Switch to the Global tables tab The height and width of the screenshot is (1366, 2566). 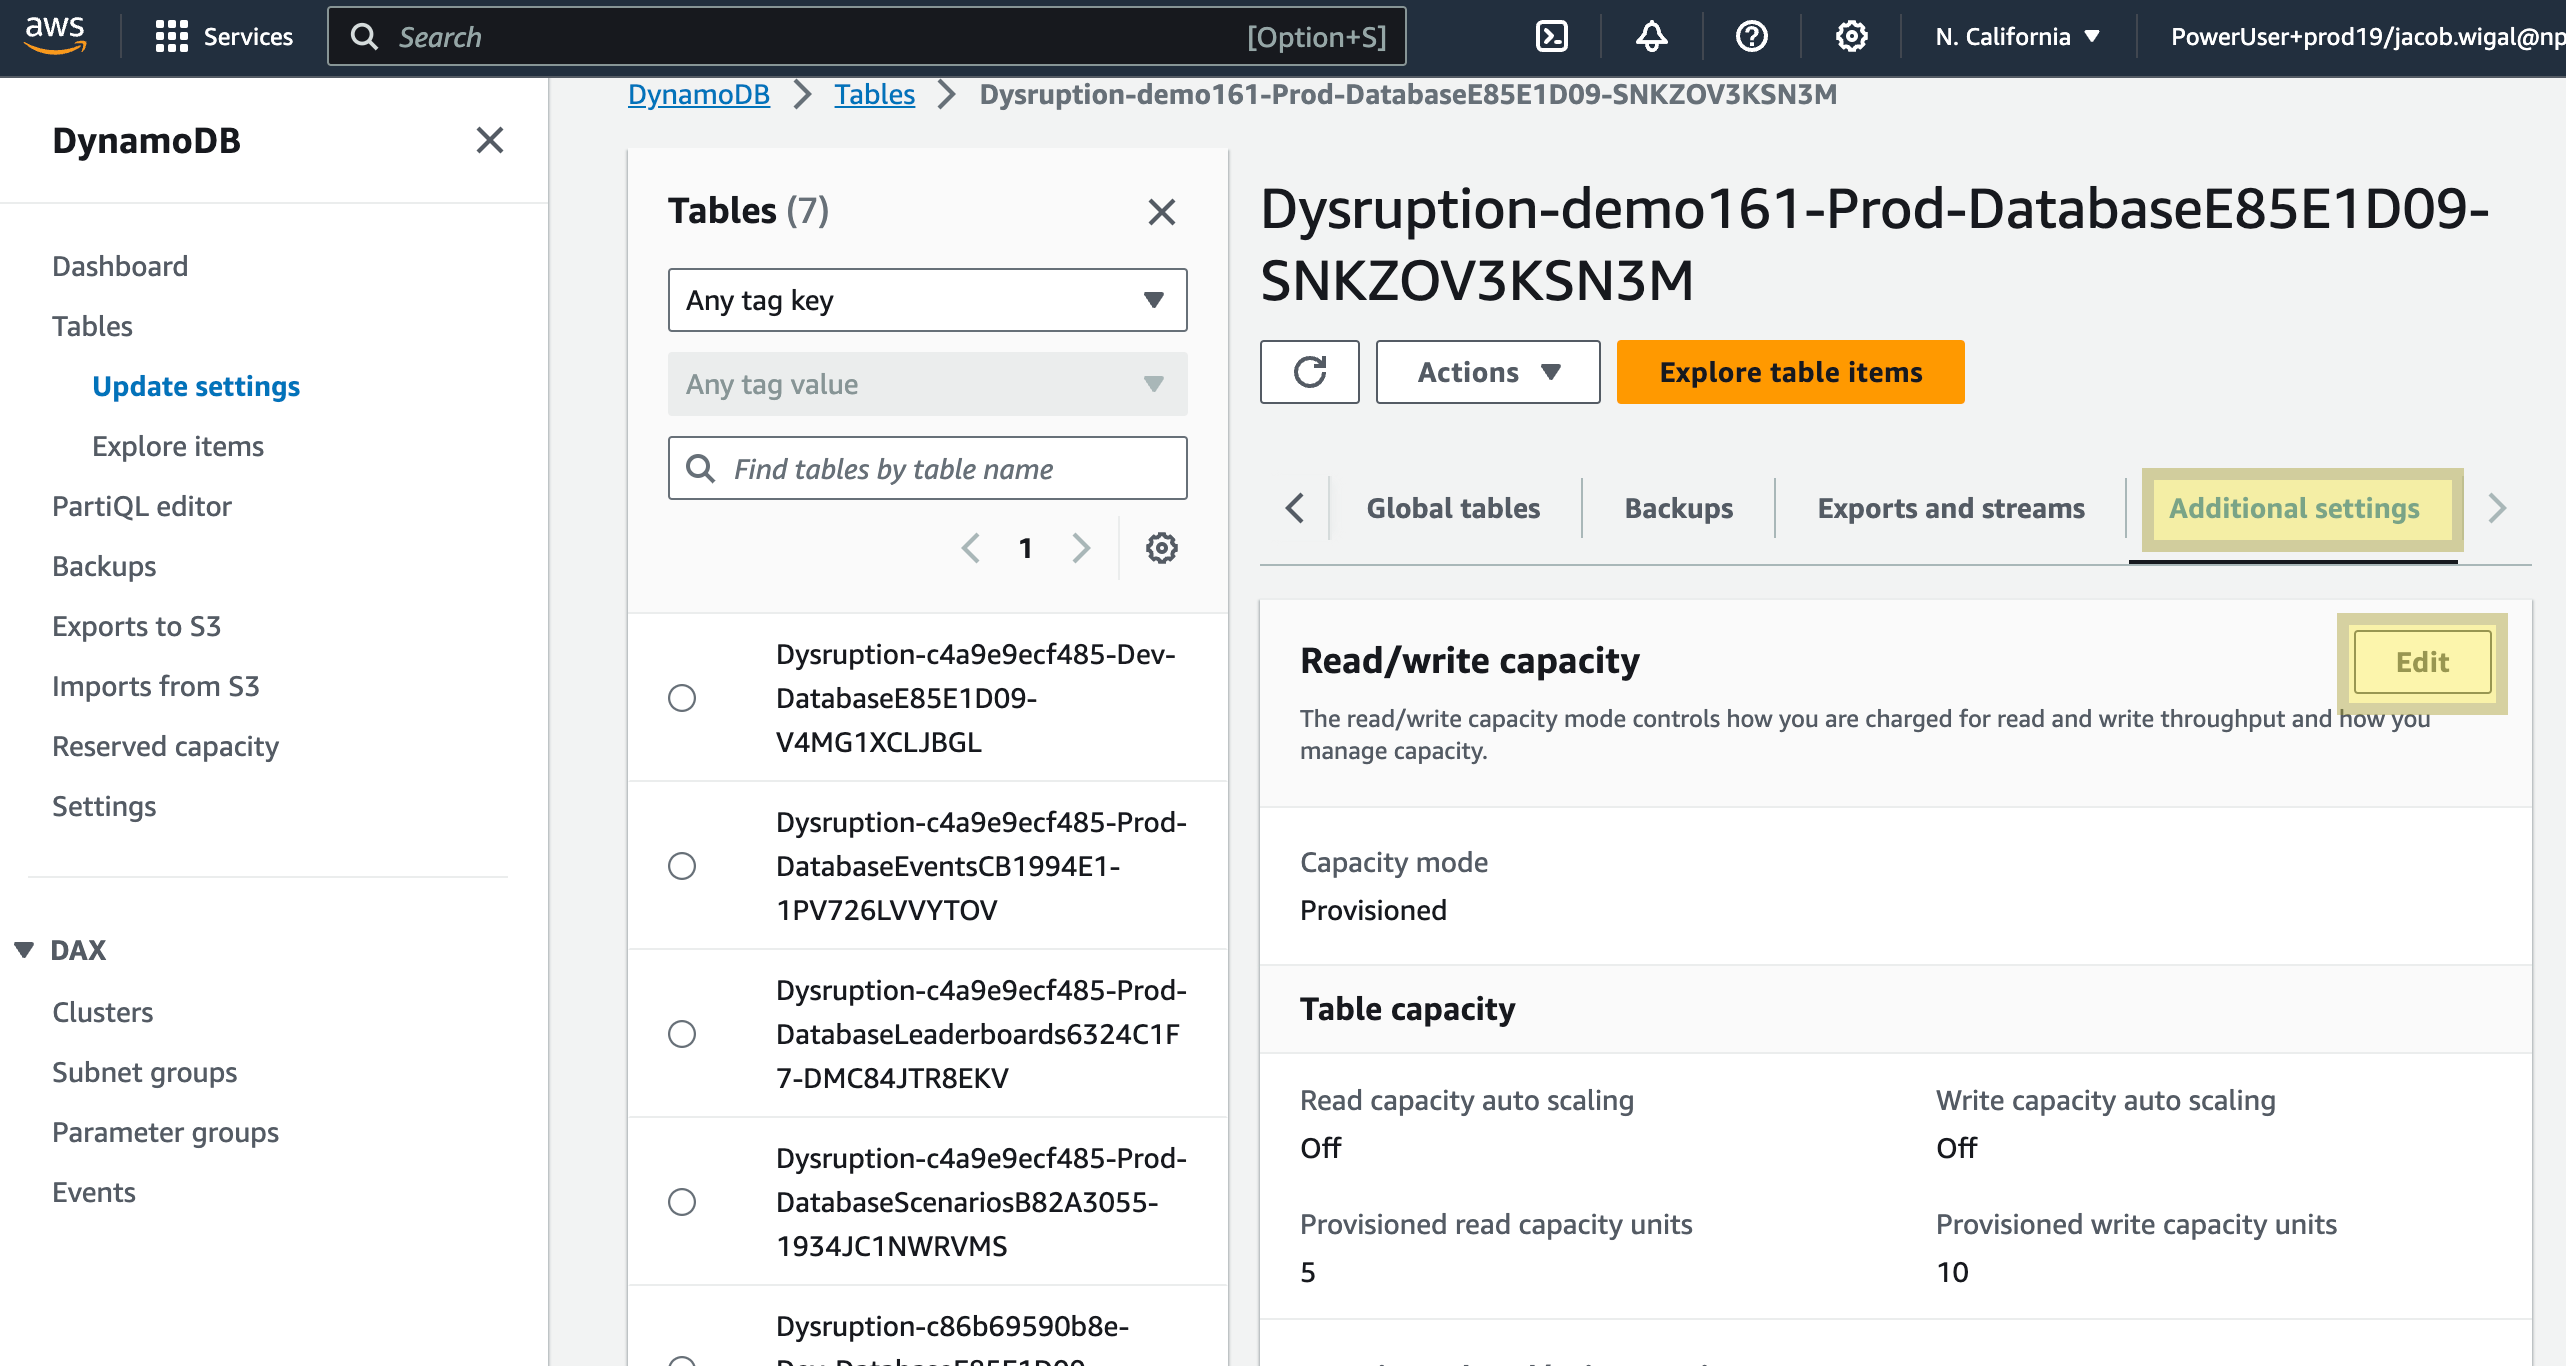click(x=1452, y=508)
